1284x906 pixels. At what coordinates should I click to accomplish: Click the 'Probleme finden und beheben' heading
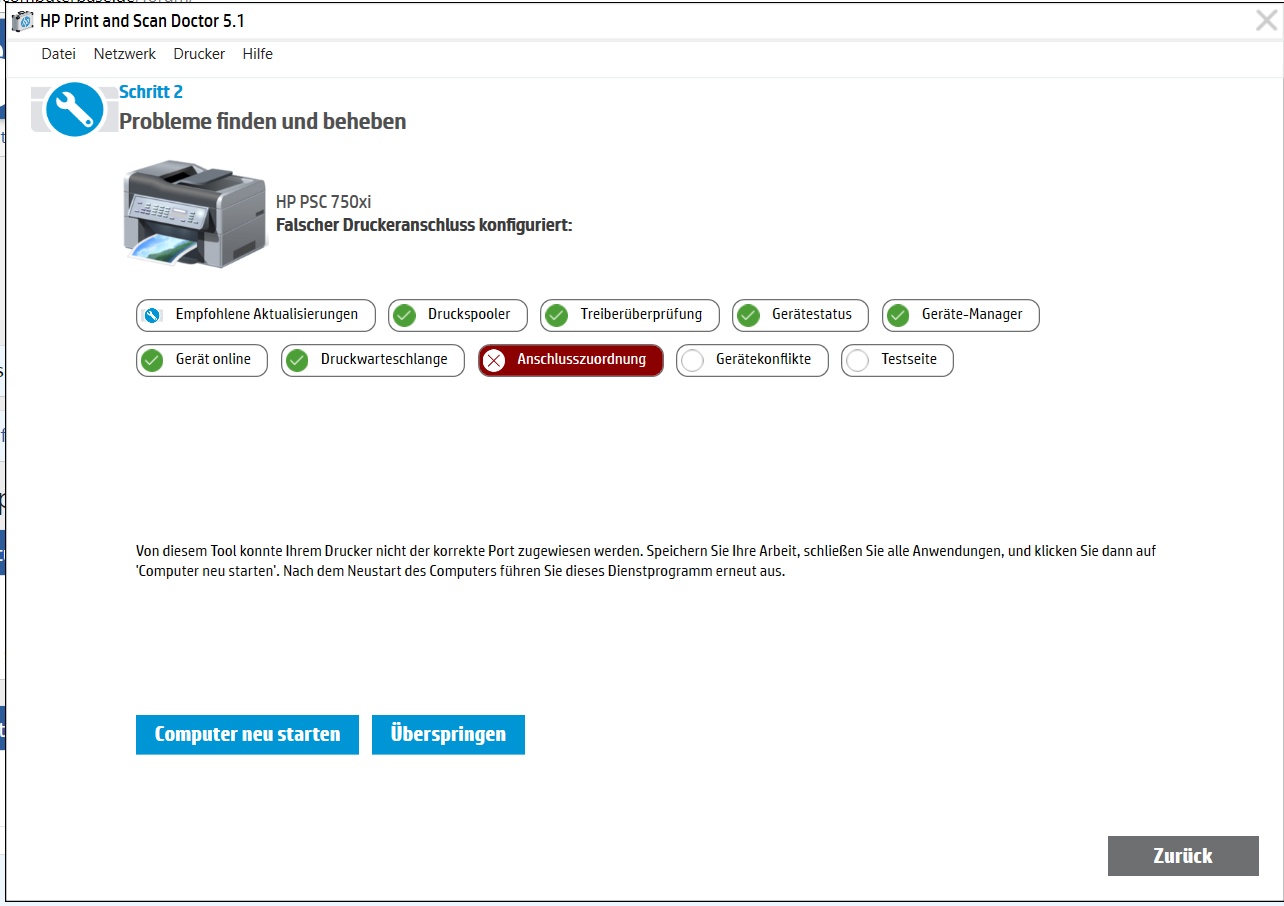pyautogui.click(x=263, y=122)
